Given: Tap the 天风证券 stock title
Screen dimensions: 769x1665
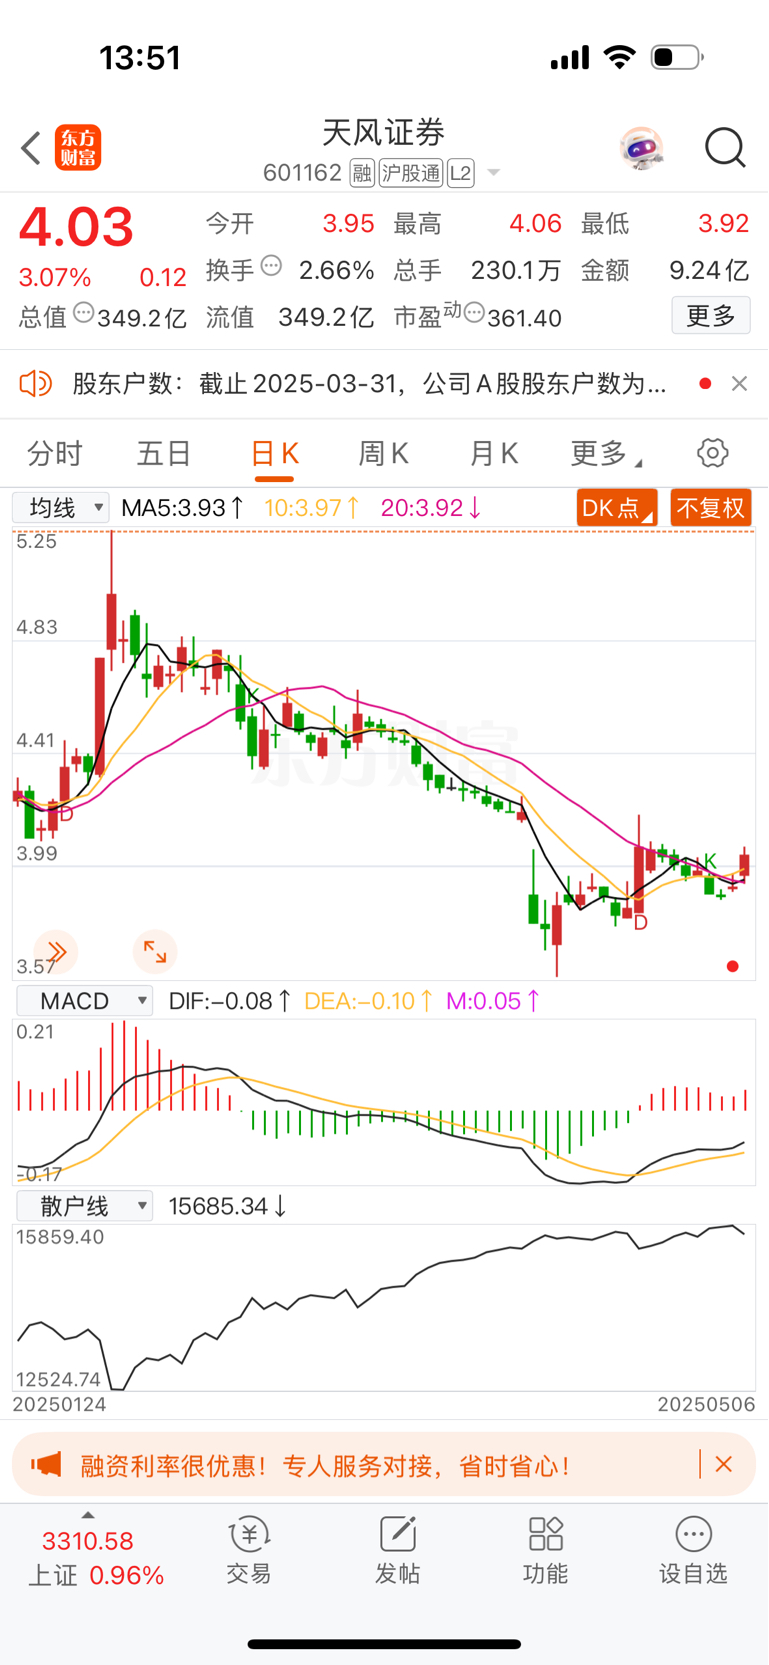Looking at the screenshot, I should click(x=383, y=132).
